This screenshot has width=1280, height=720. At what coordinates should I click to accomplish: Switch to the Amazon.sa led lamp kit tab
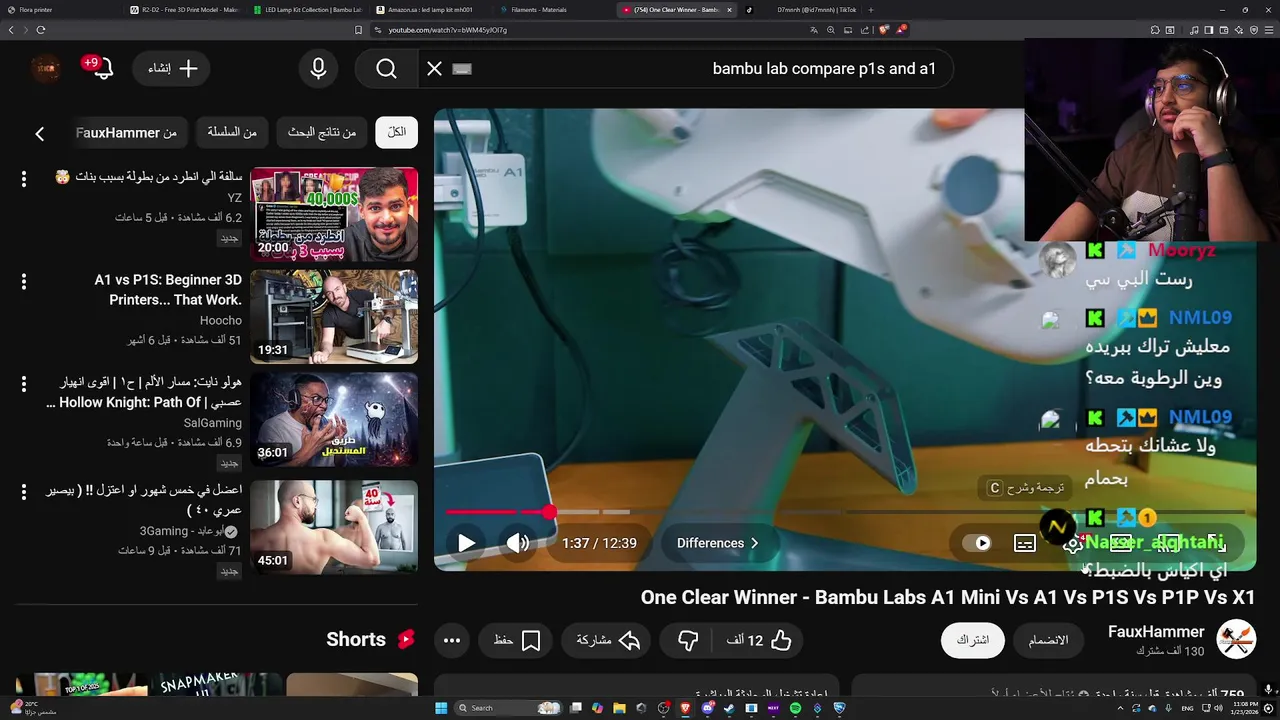[x=430, y=9]
